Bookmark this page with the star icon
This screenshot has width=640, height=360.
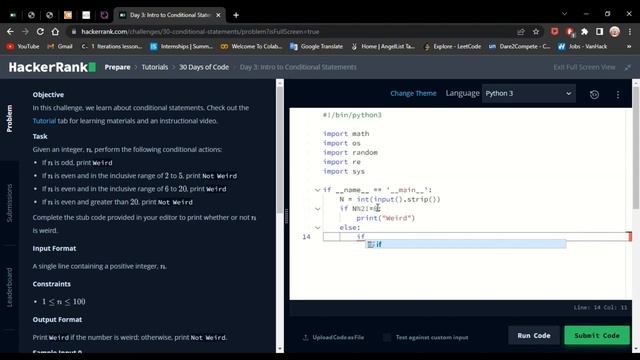[x=536, y=31]
